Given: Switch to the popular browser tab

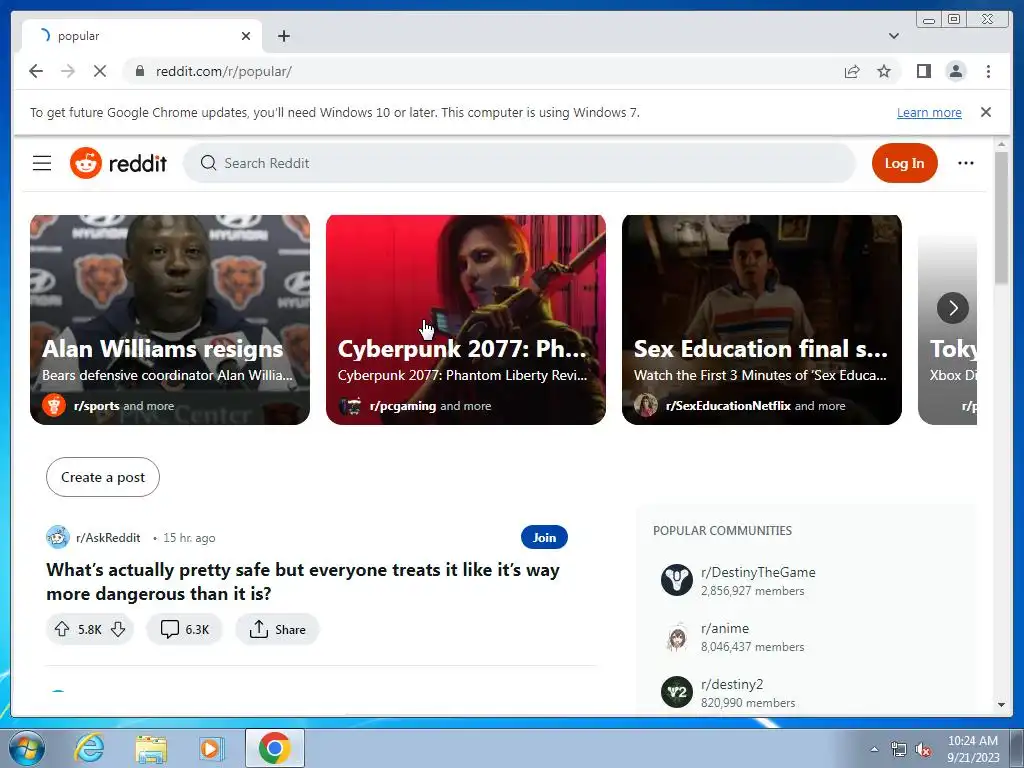Looking at the screenshot, I should click(142, 36).
